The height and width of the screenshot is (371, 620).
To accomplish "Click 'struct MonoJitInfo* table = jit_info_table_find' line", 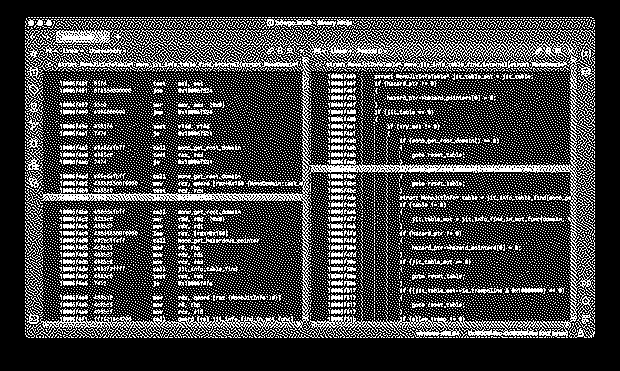I will (485, 198).
